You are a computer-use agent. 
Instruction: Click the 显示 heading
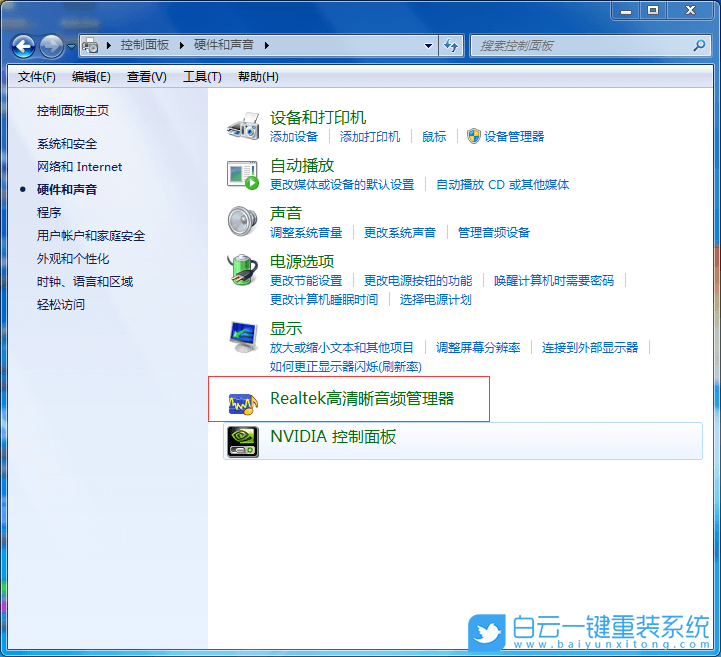click(286, 329)
